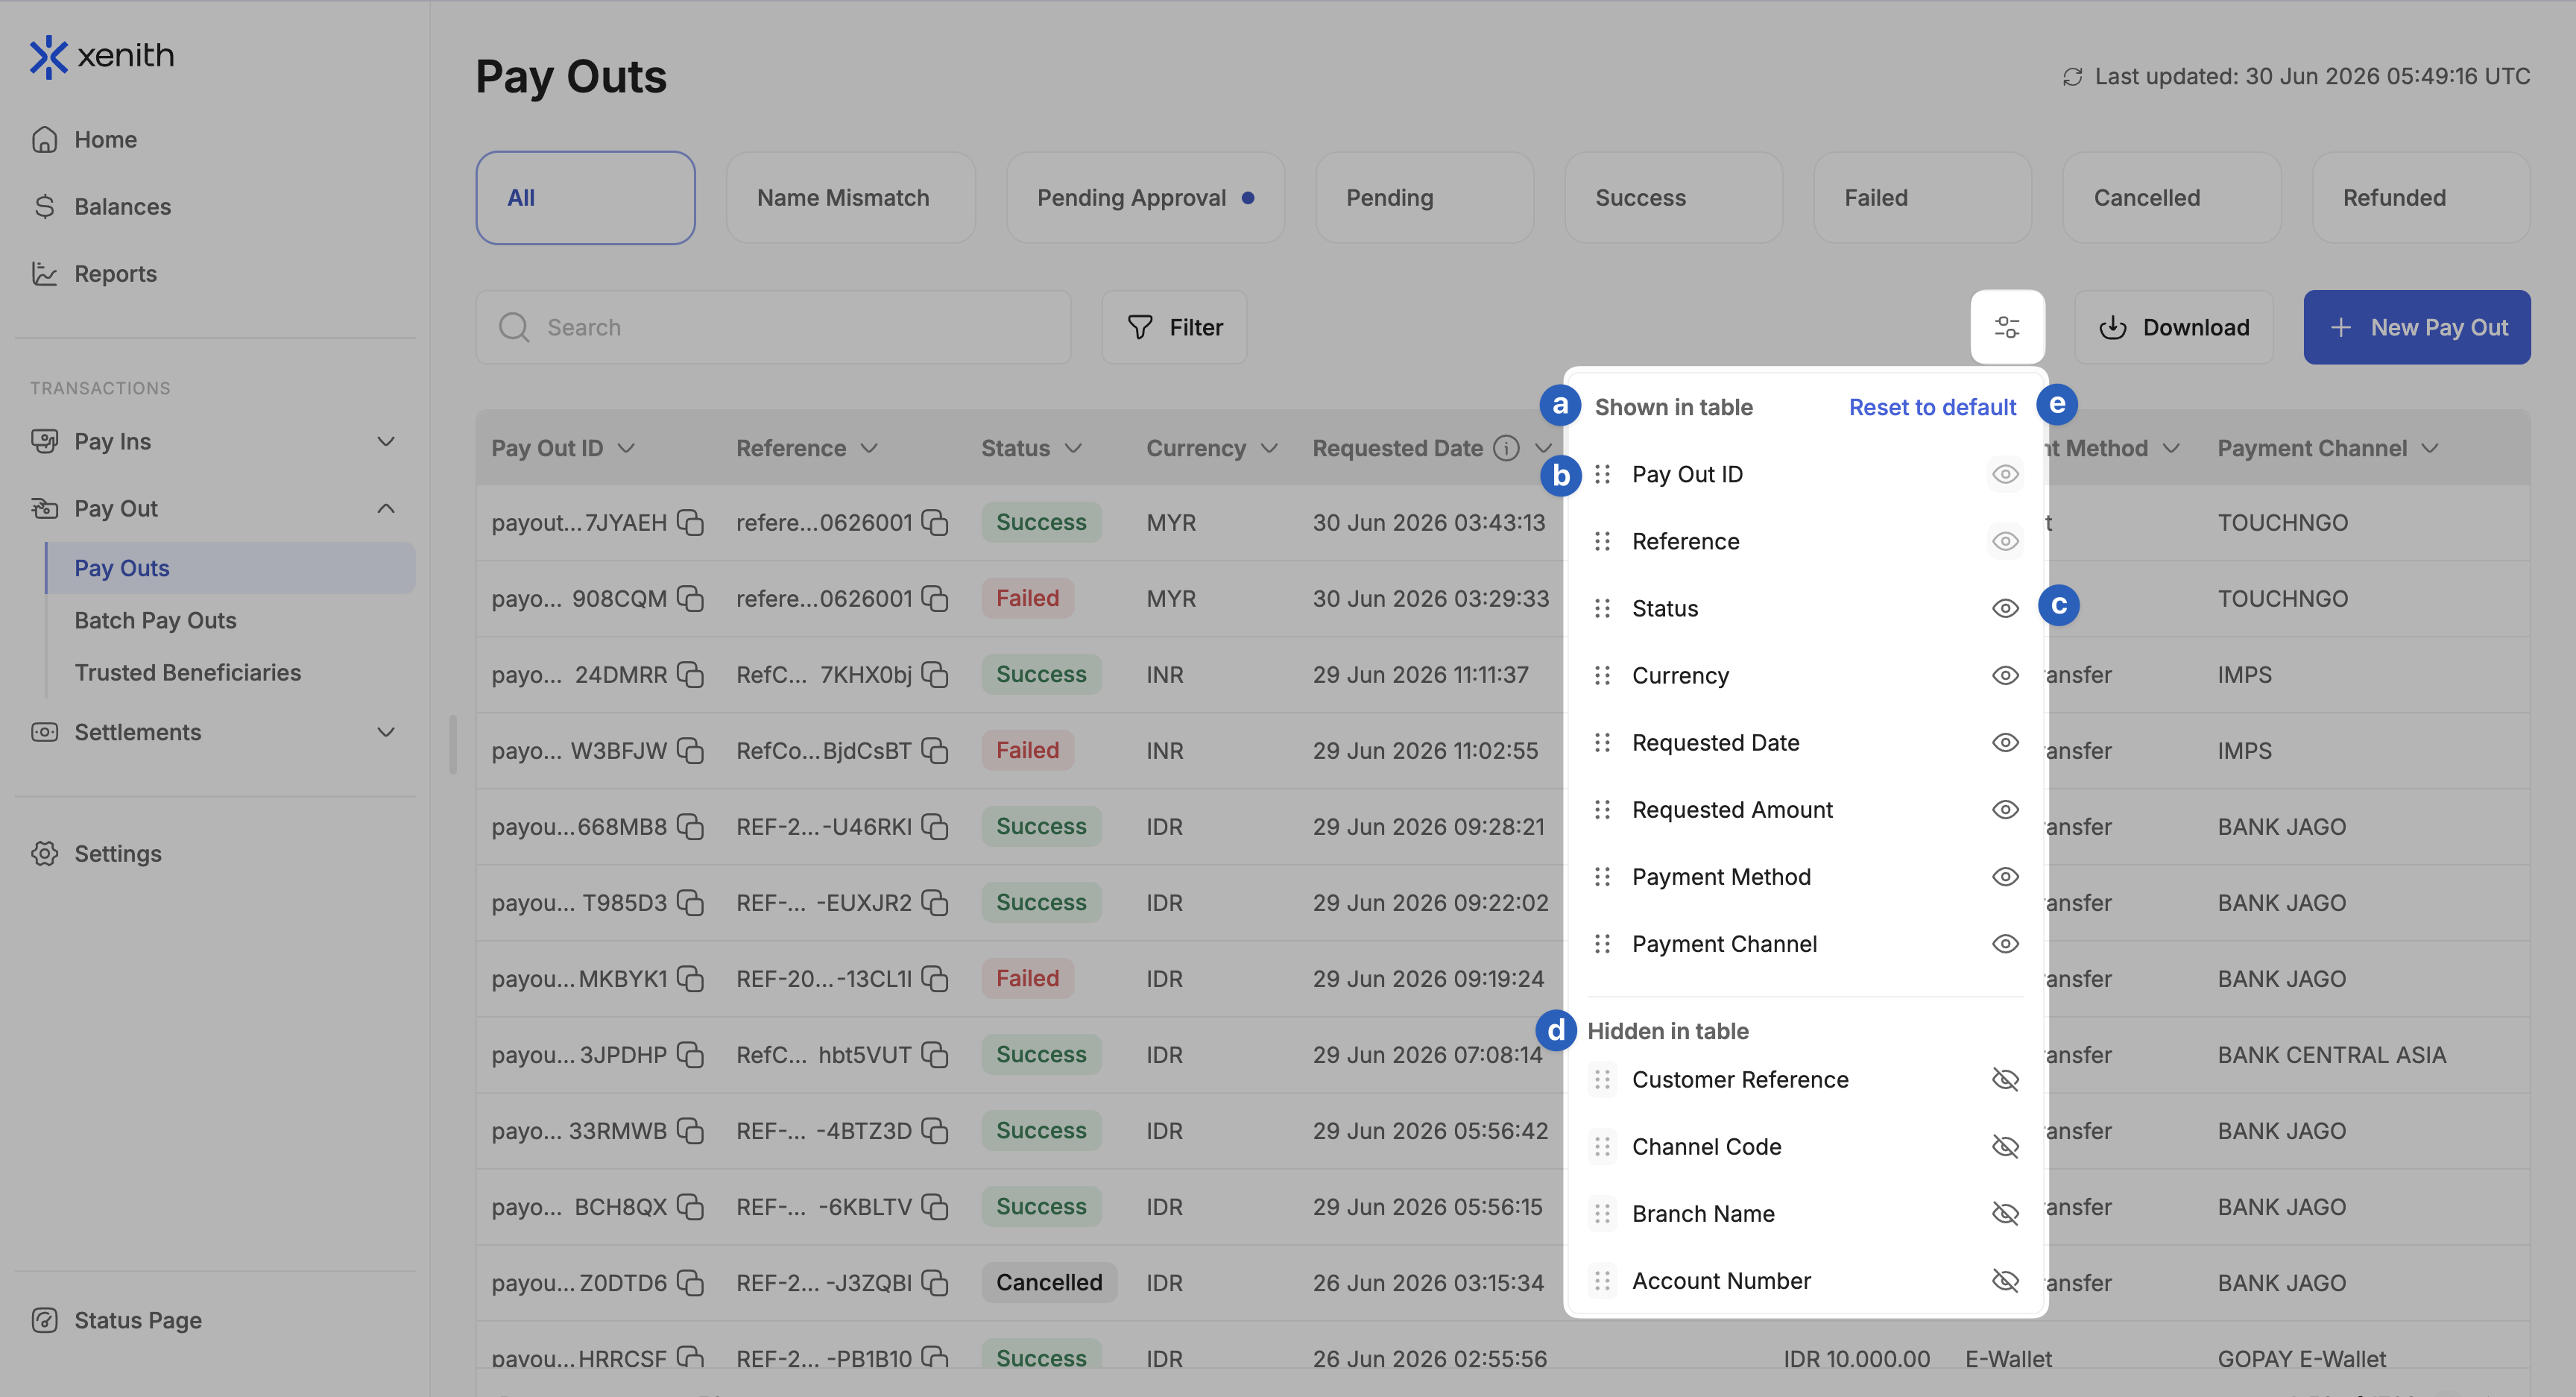Copy the payout ID ending 668MB8
This screenshot has width=2576, height=1397.
690,826
